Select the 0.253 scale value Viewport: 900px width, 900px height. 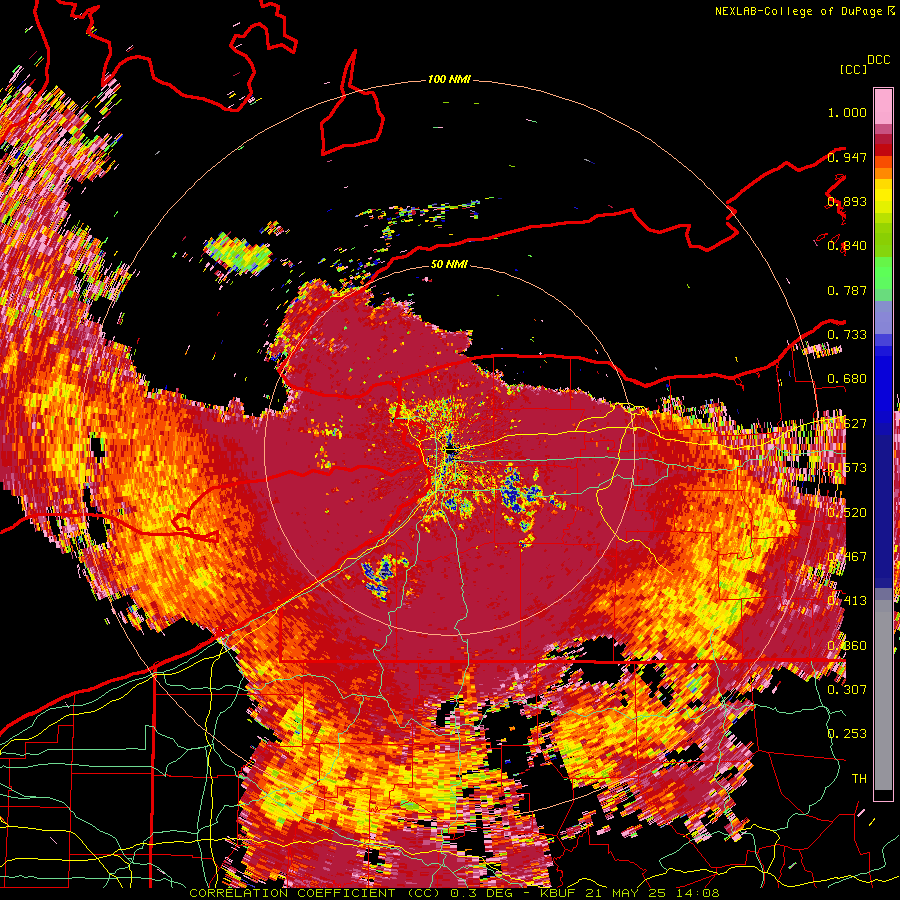pyautogui.click(x=847, y=734)
